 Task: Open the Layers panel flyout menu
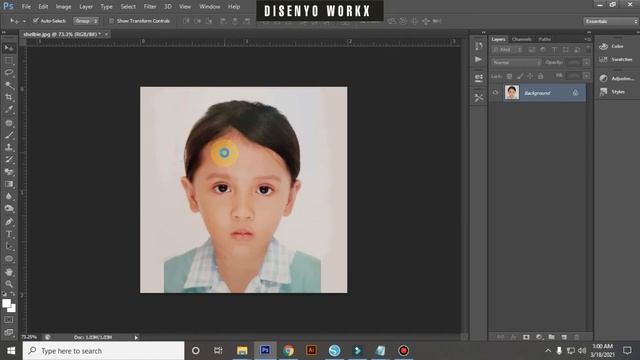pyautogui.click(x=587, y=39)
